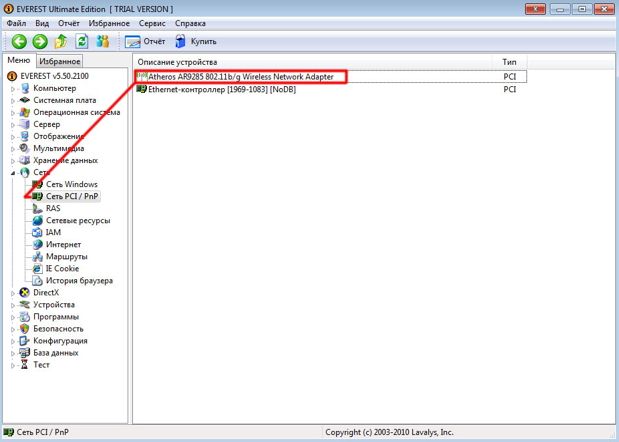The height and width of the screenshot is (442, 619).
Task: Open the Вид menu
Action: (x=42, y=23)
